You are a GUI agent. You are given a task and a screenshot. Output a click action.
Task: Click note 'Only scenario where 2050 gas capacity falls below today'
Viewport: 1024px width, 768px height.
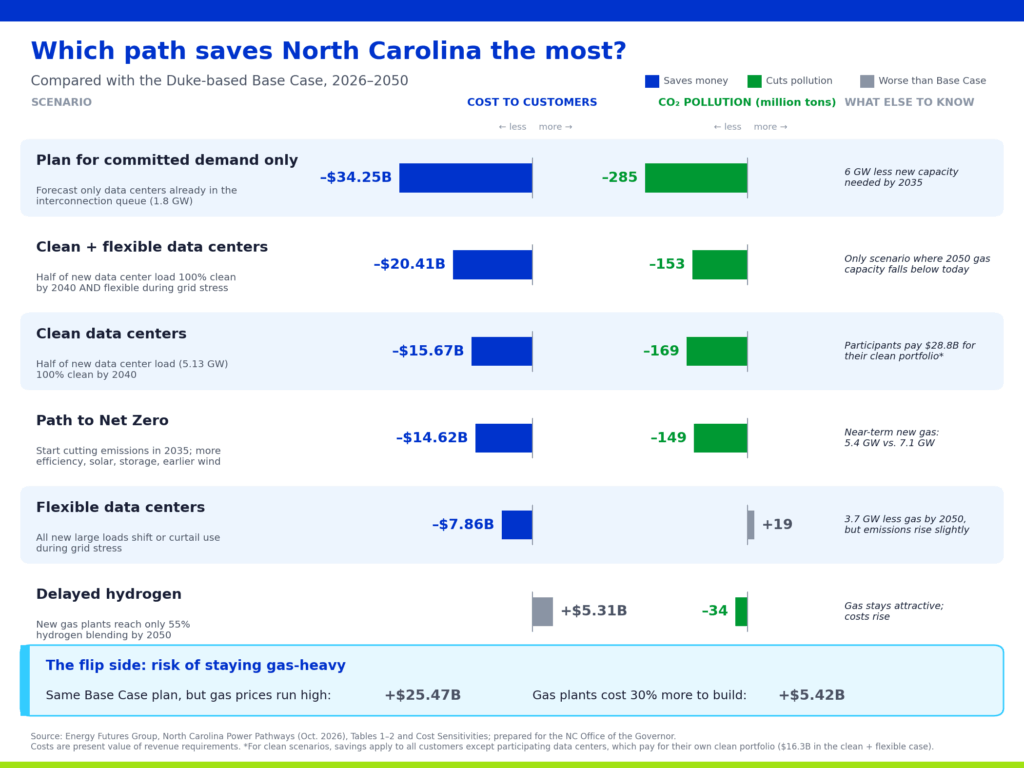(917, 264)
